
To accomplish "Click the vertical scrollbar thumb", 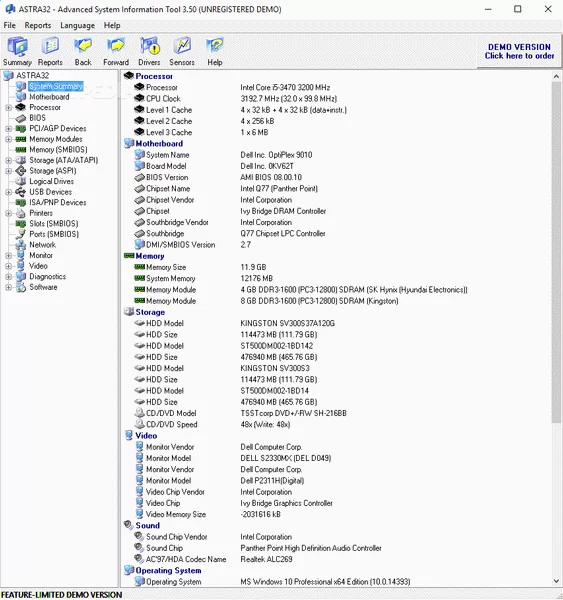I will pos(556,253).
